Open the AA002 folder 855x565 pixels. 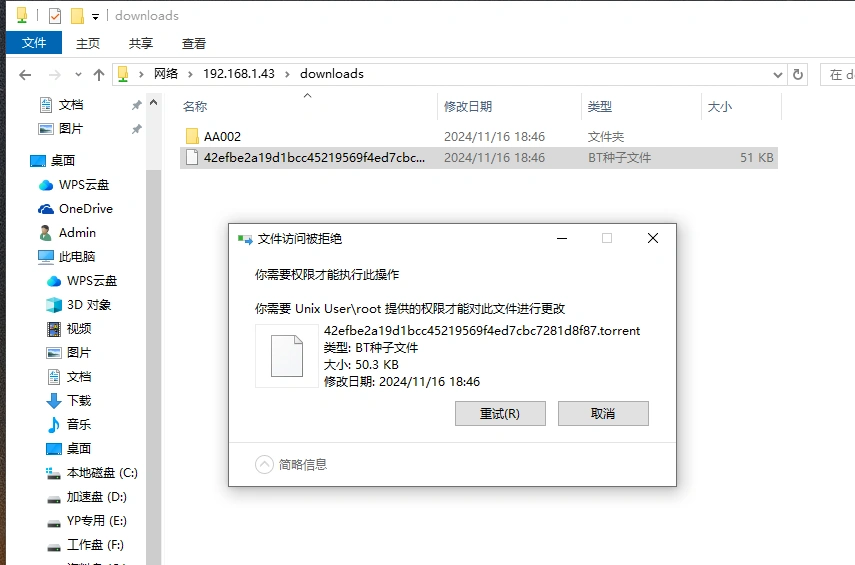221,137
